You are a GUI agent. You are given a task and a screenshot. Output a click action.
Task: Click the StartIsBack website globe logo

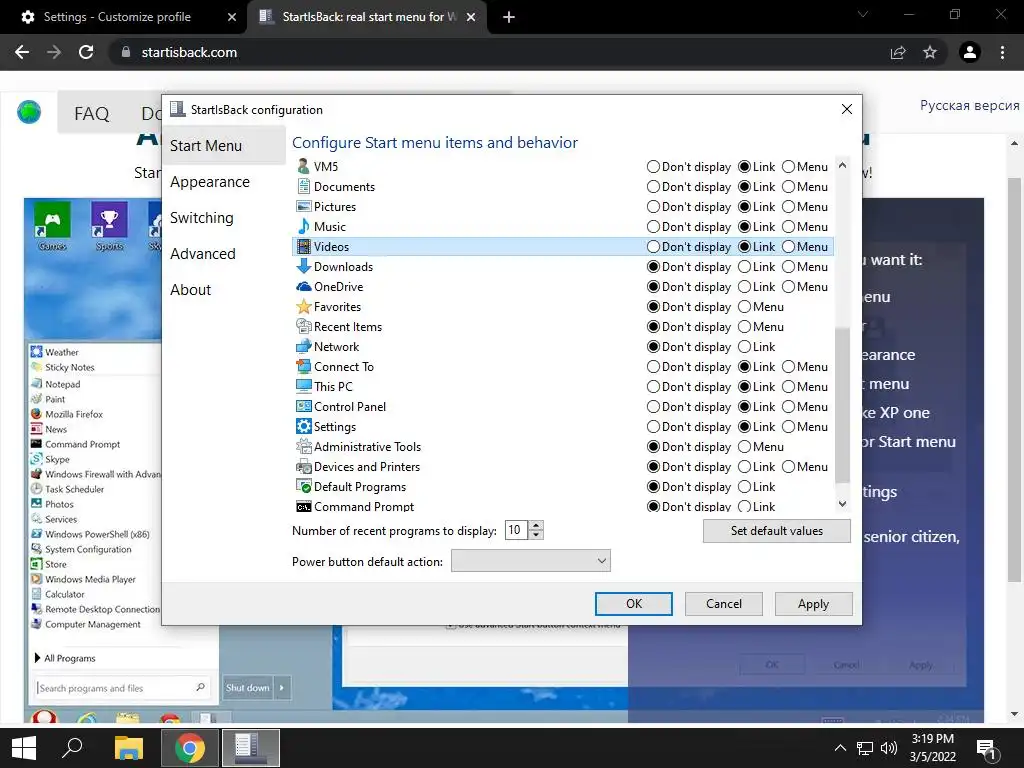click(x=29, y=112)
